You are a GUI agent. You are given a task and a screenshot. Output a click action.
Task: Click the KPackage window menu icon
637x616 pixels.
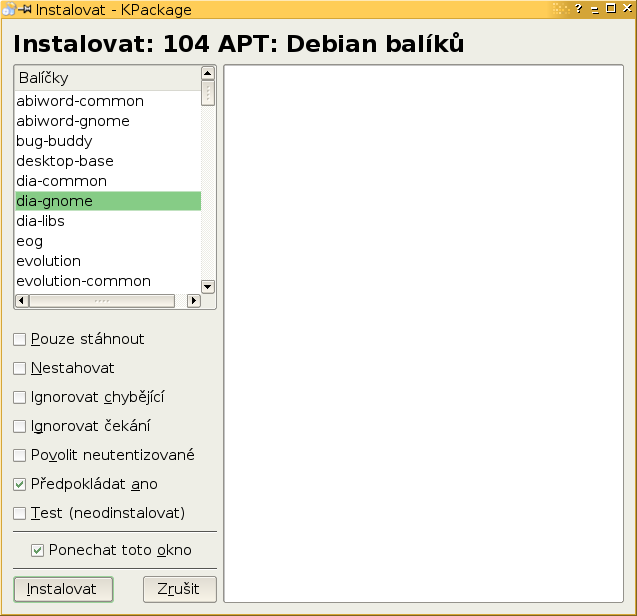point(9,9)
